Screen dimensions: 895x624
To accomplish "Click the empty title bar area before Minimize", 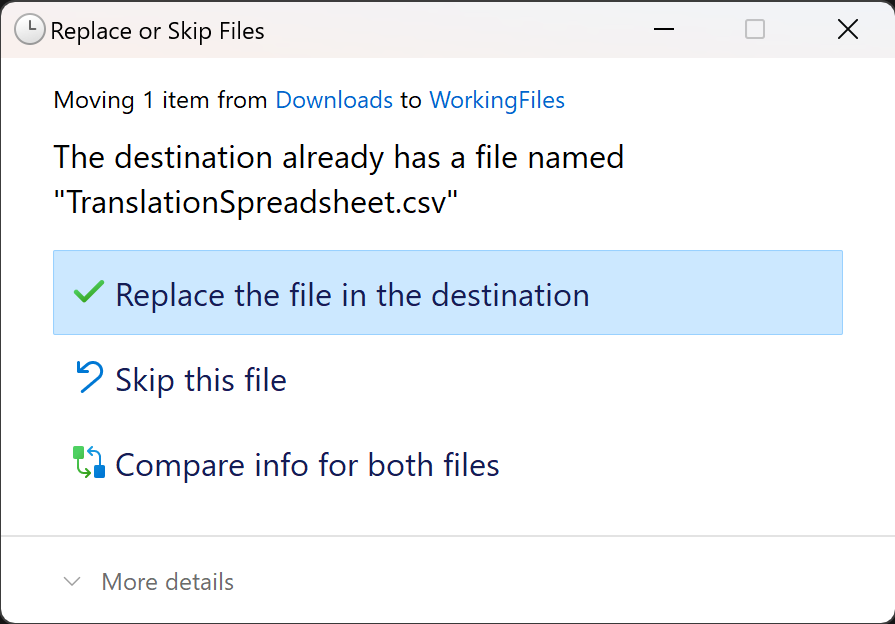I will (x=450, y=30).
